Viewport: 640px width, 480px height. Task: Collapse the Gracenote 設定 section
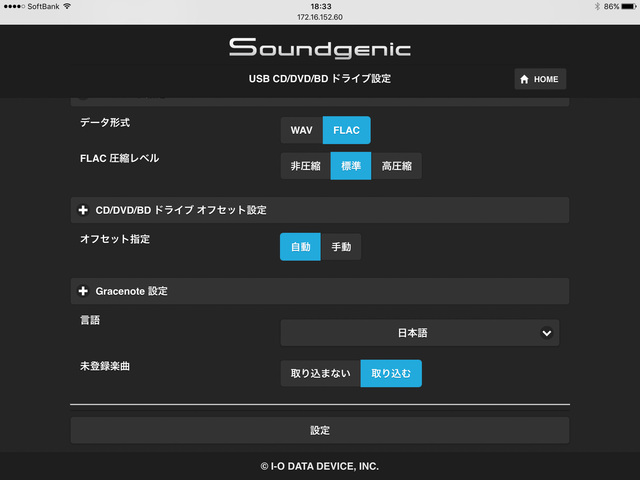pyautogui.click(x=84, y=291)
